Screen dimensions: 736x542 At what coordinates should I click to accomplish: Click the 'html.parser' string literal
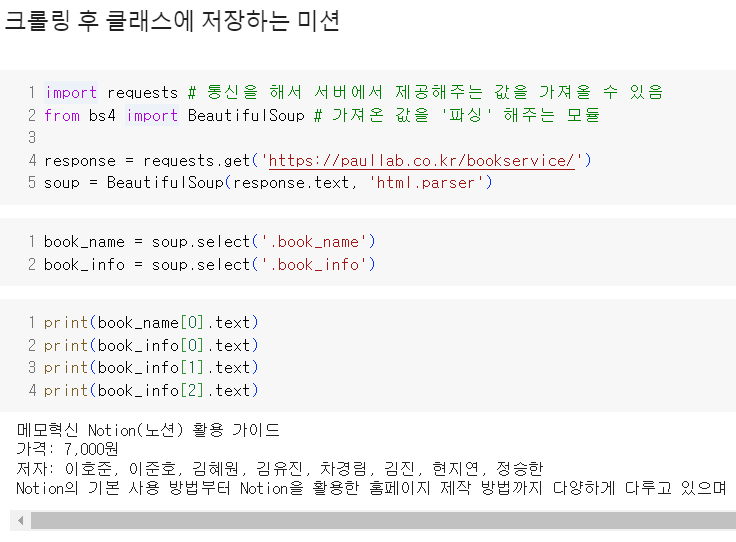click(x=426, y=183)
